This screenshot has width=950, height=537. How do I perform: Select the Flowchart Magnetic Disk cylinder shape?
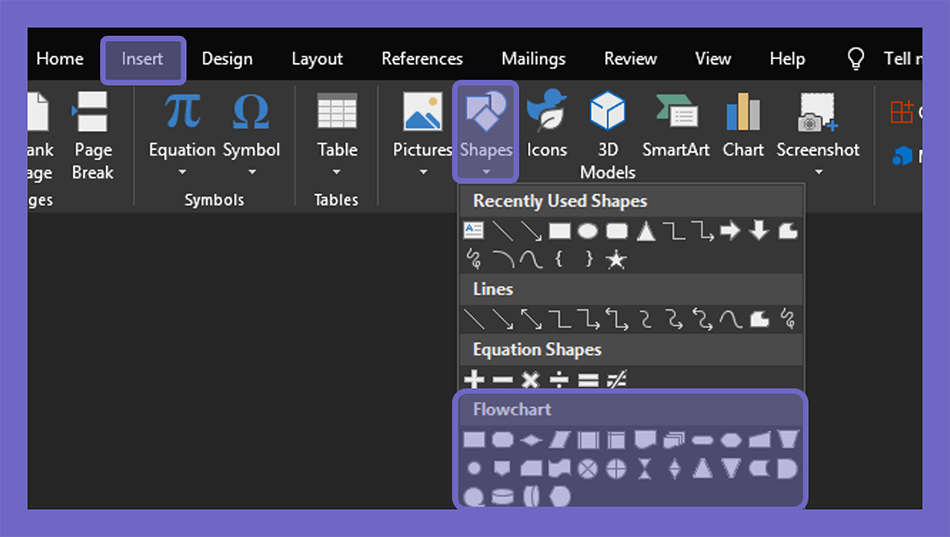[x=502, y=497]
